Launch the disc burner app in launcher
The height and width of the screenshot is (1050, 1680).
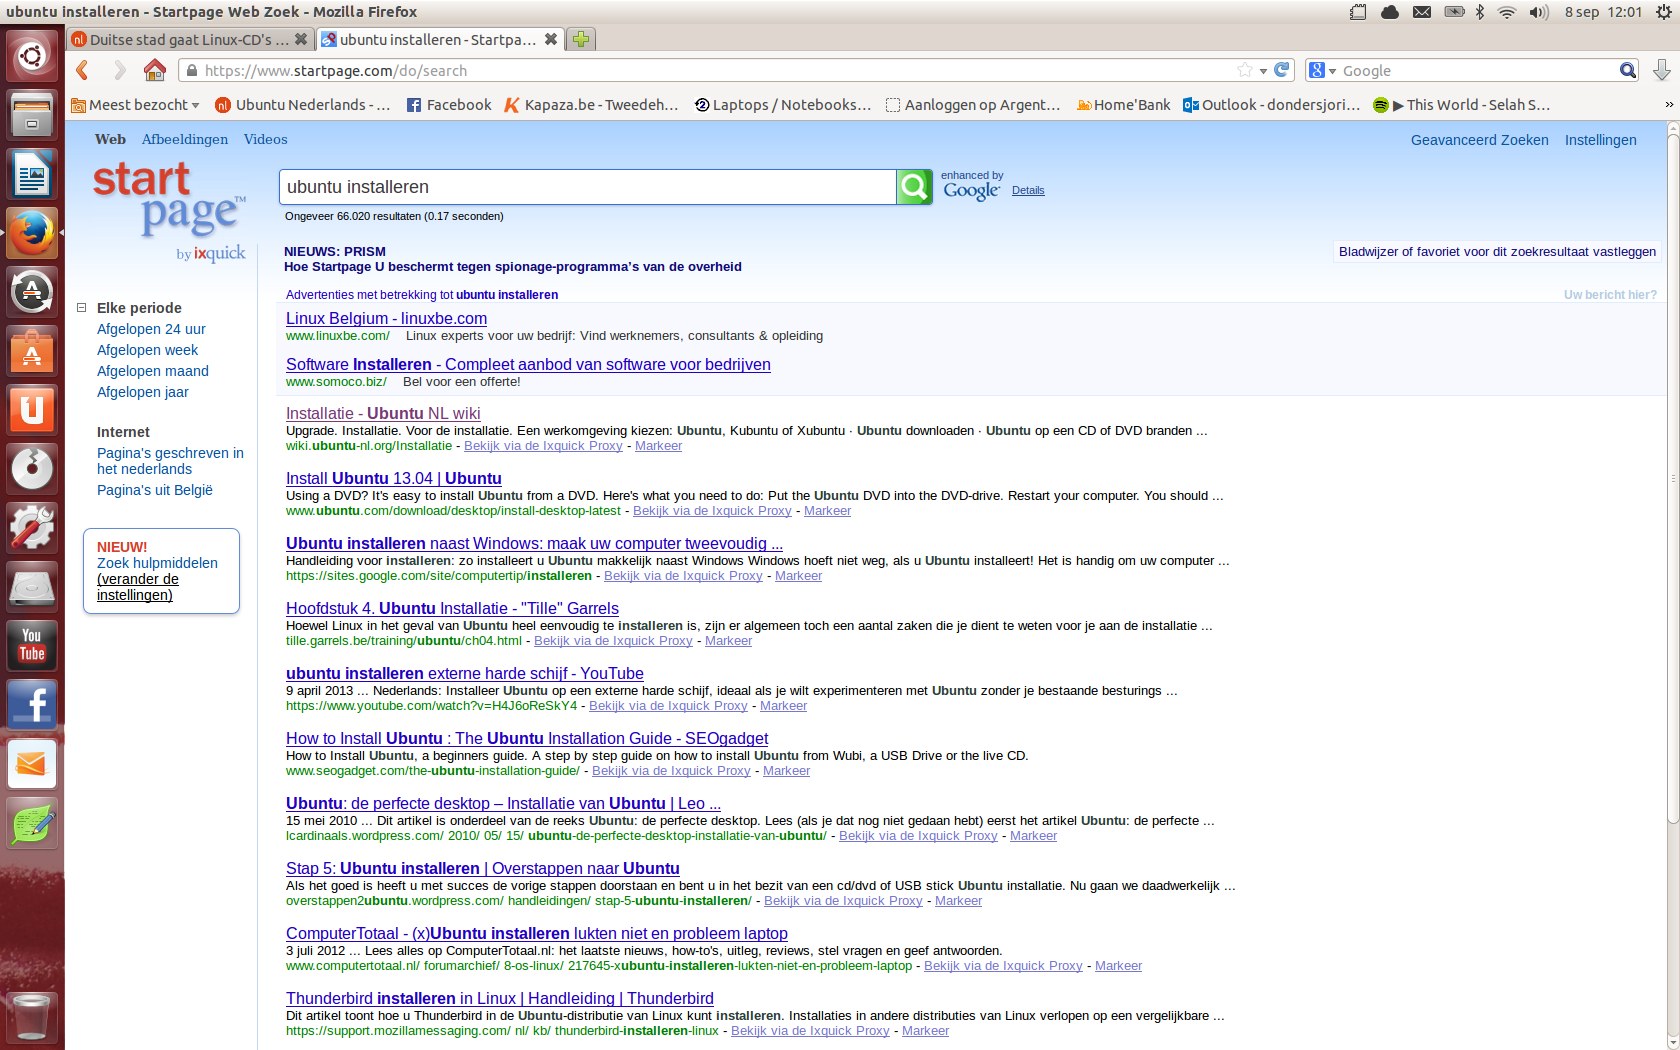pyautogui.click(x=32, y=469)
